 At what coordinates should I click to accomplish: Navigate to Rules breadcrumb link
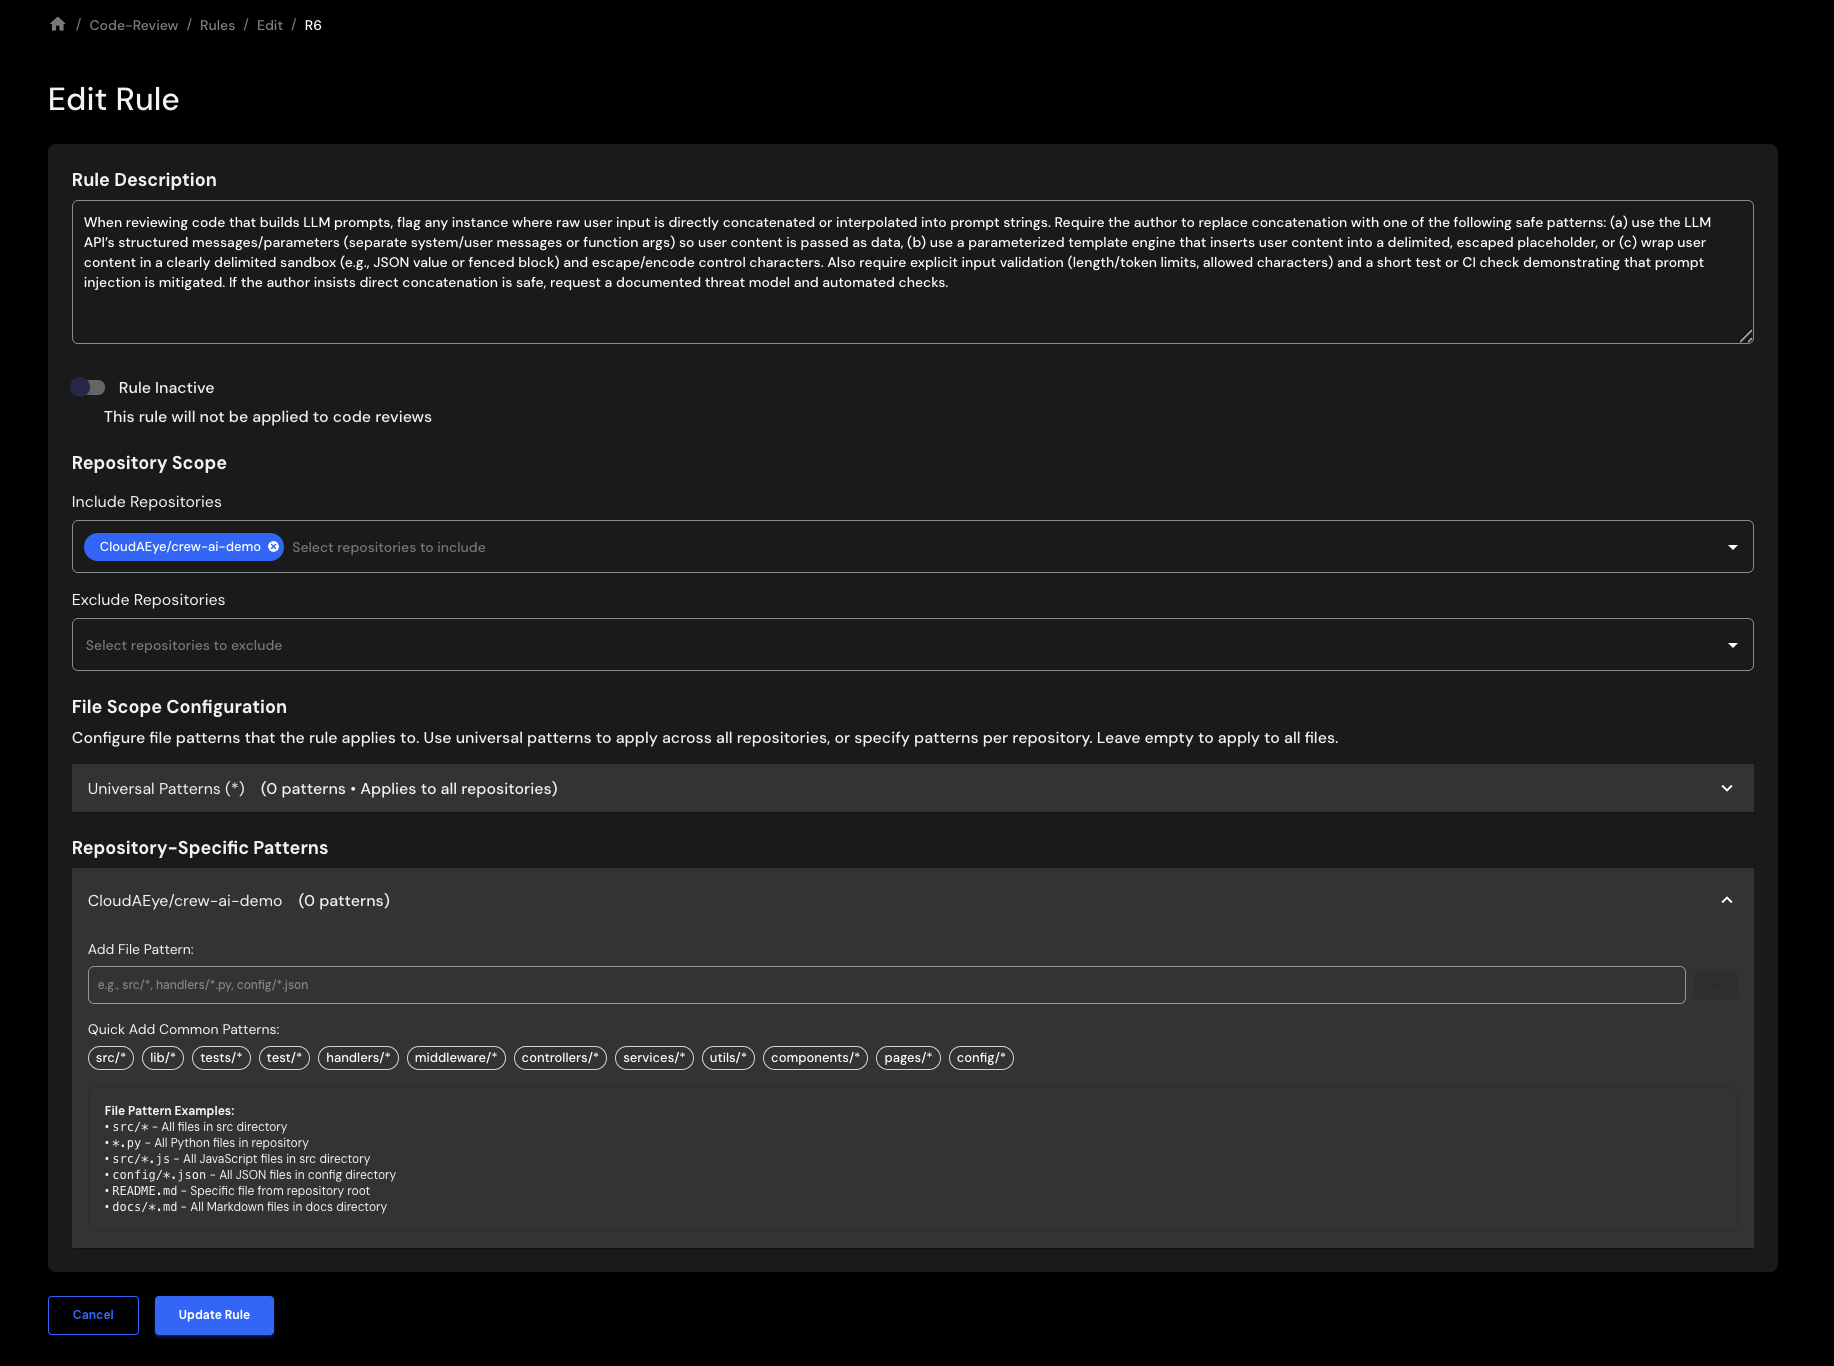click(x=217, y=25)
